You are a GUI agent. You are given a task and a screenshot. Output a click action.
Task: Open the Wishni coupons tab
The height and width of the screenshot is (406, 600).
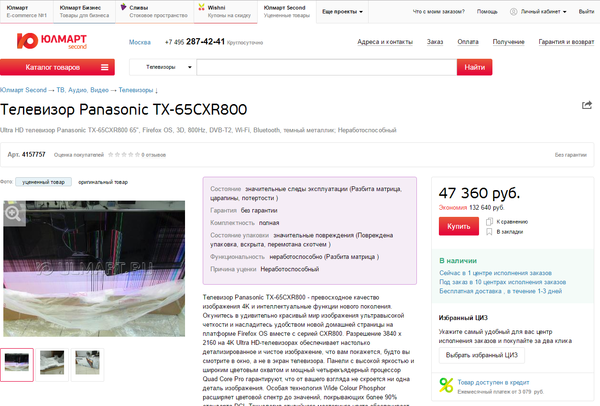[x=225, y=11]
